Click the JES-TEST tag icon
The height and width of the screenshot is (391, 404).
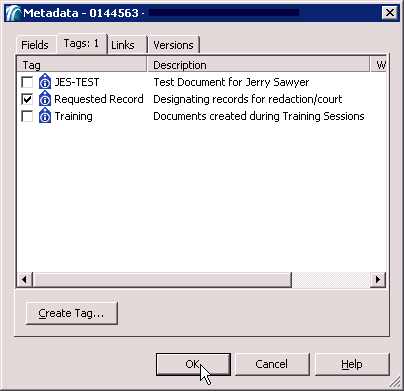tap(45, 82)
